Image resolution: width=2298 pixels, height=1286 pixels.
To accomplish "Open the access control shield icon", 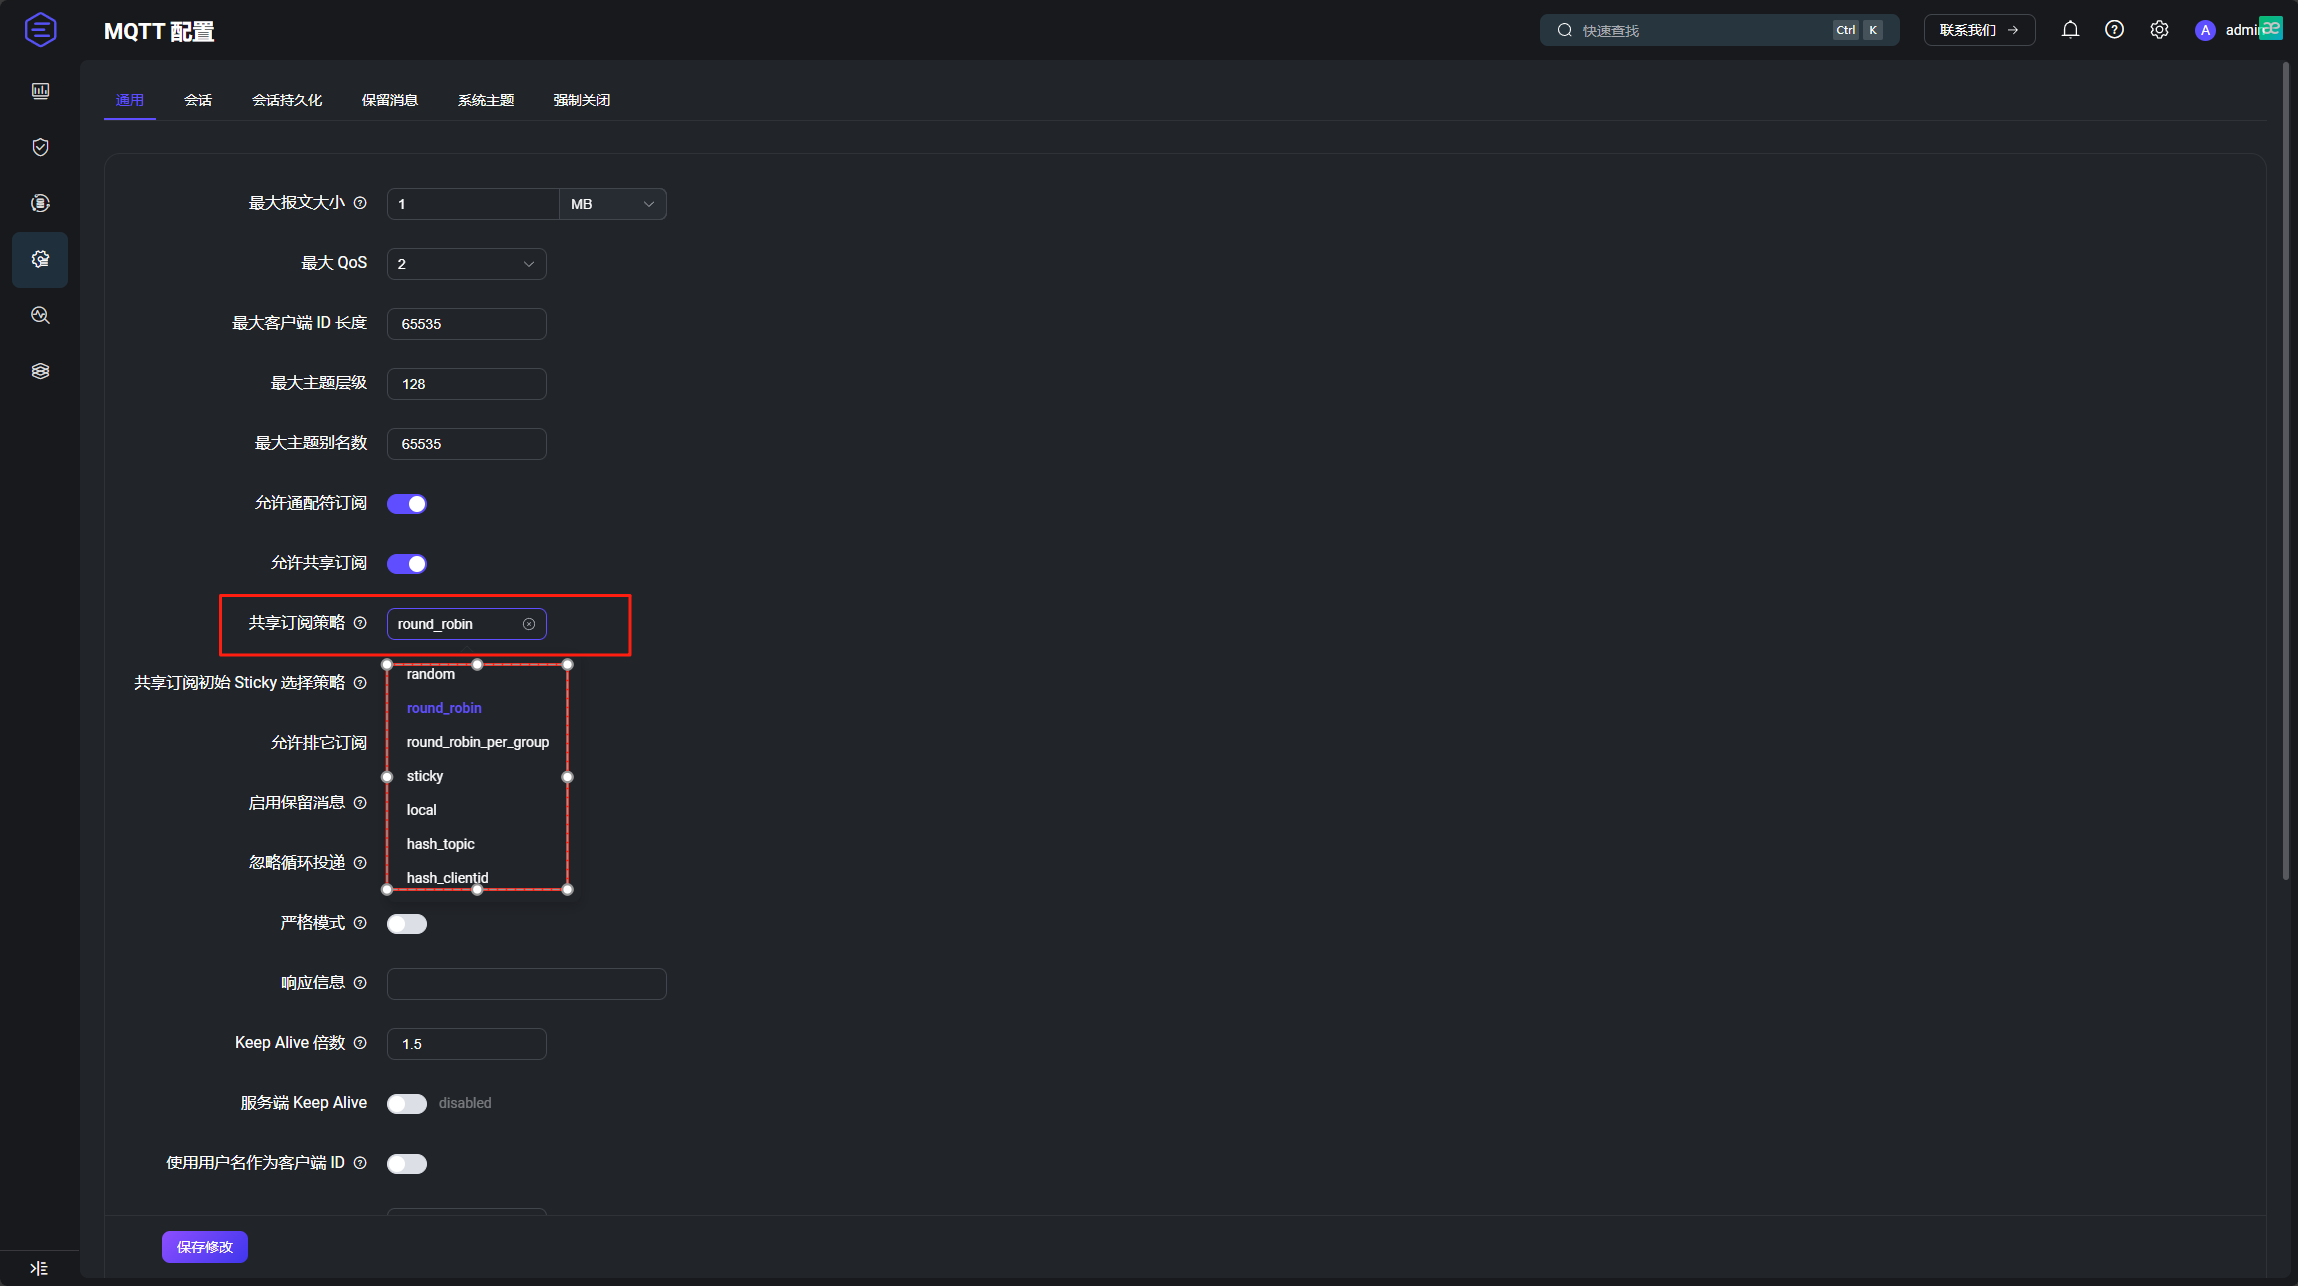I will pos(40,147).
